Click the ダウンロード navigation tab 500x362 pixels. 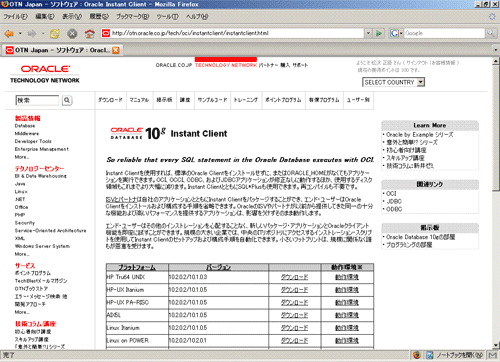click(110, 100)
